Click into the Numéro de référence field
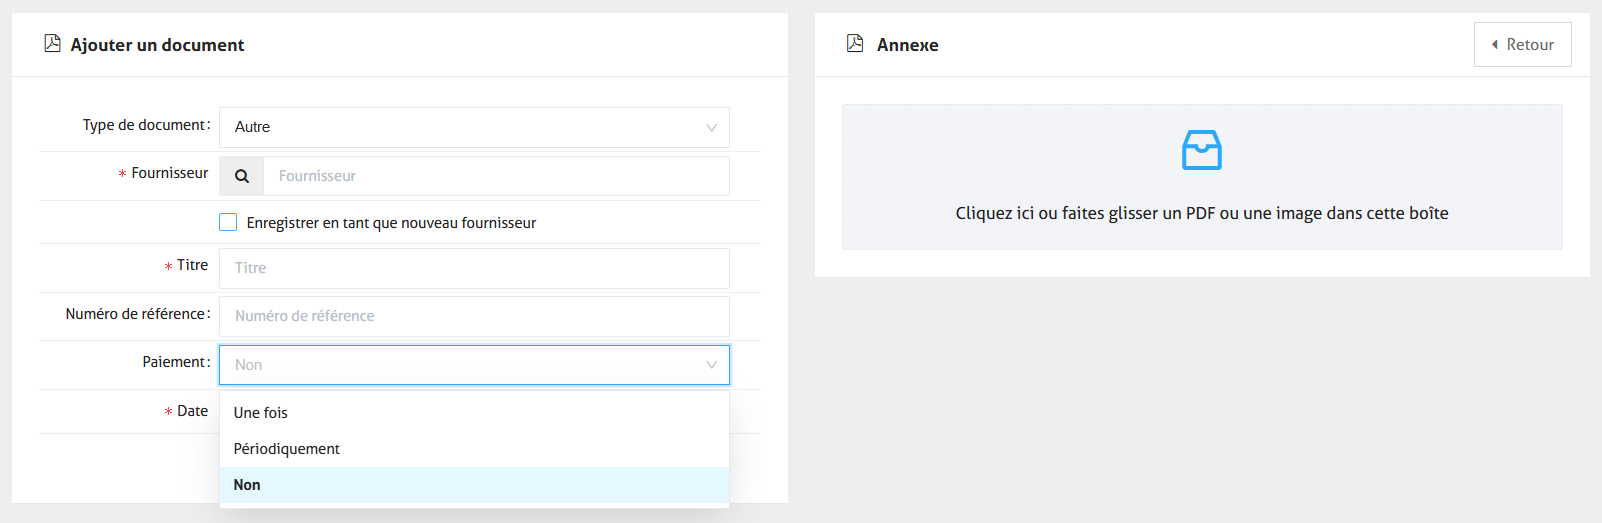This screenshot has height=523, width=1602. pos(473,316)
